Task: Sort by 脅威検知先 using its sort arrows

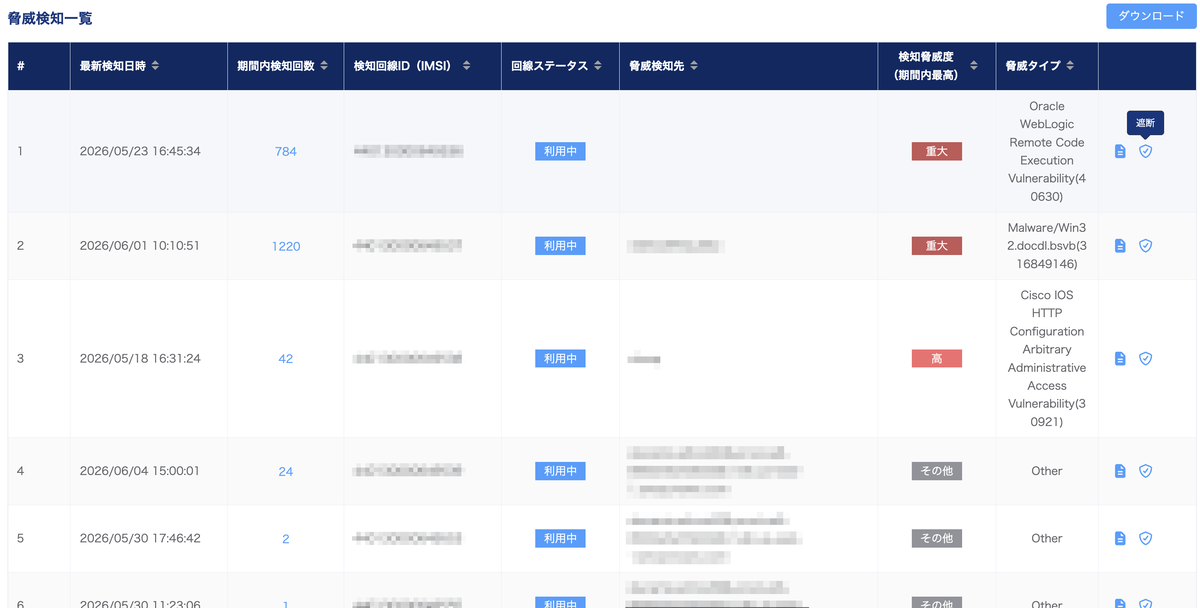Action: 694,66
